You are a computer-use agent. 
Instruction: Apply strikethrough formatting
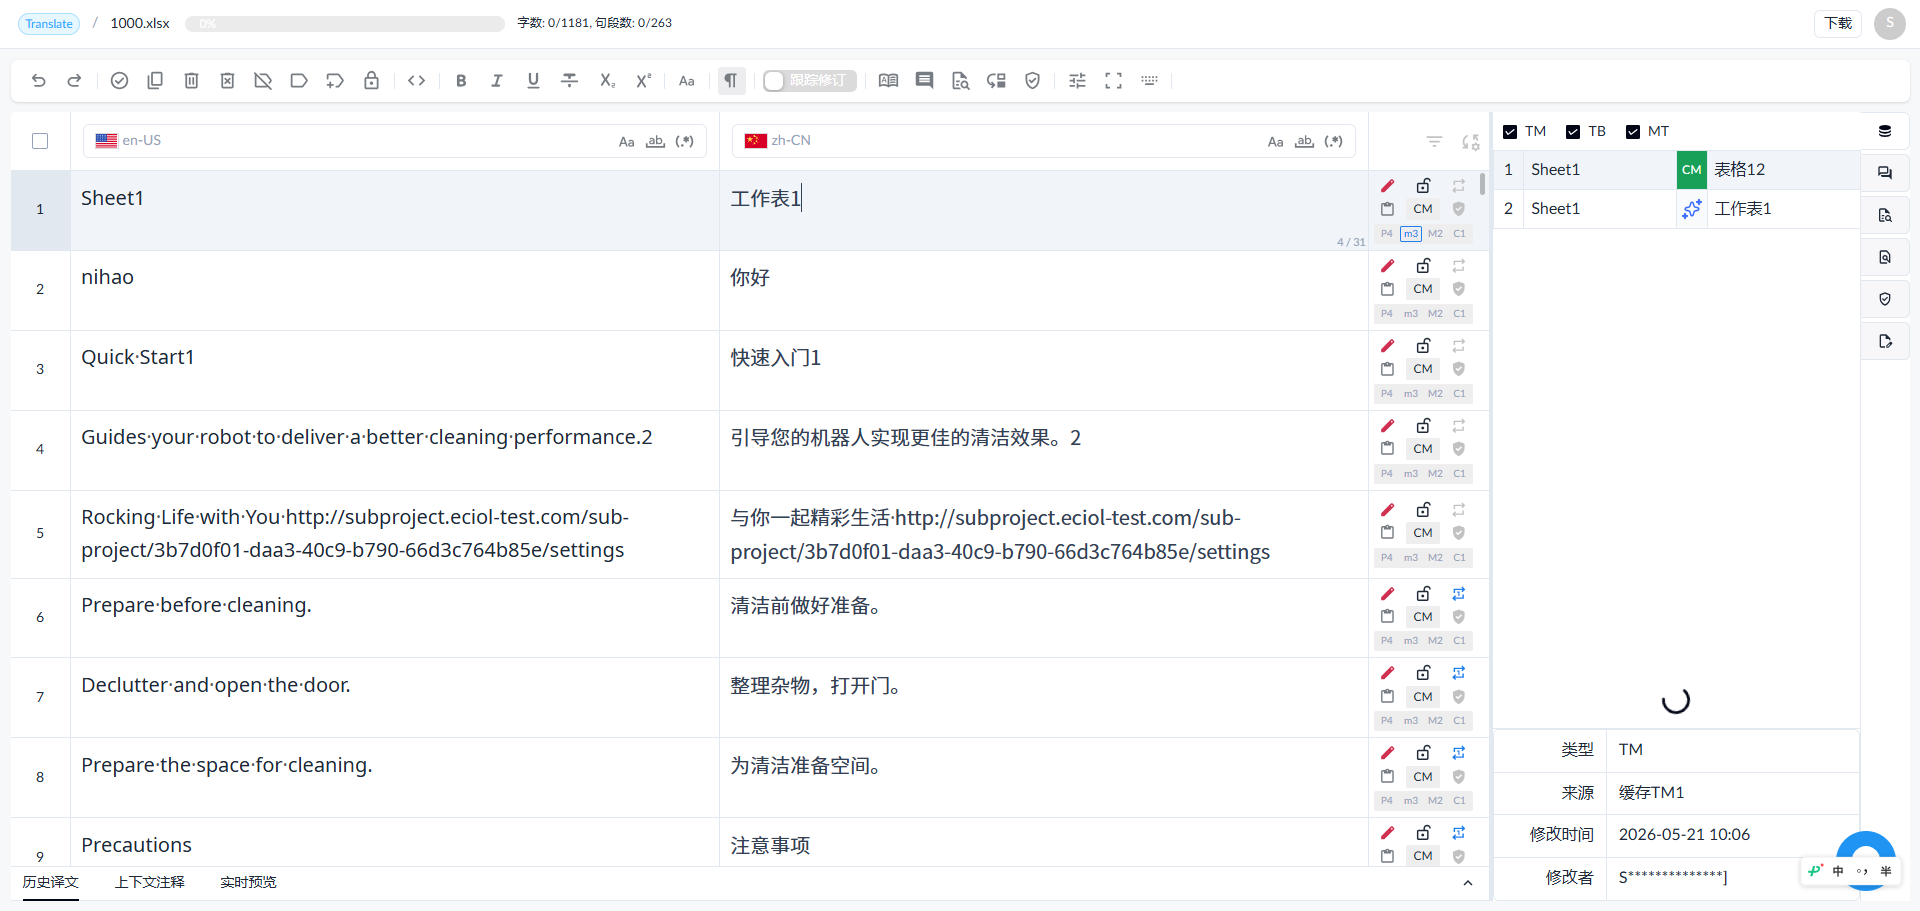(569, 81)
